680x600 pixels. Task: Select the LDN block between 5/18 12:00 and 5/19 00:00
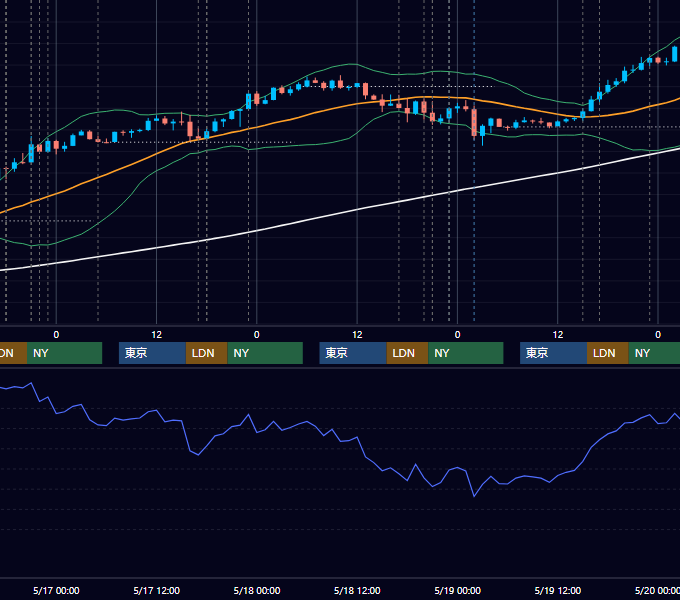pos(407,353)
